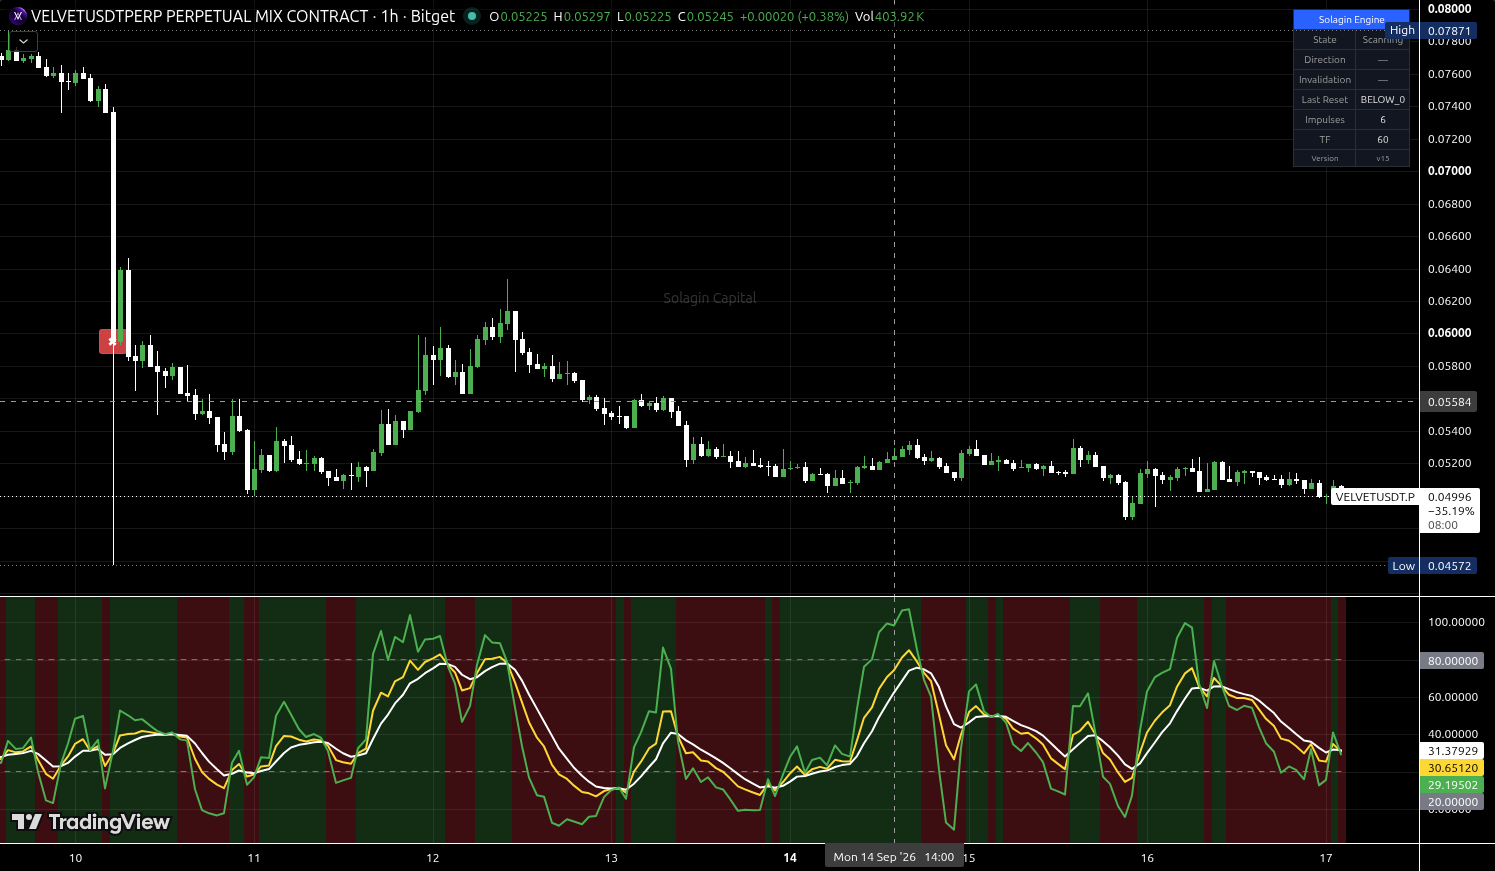This screenshot has width=1495, height=871.
Task: Click the 0.05584 crosshair price label
Action: tap(1449, 402)
